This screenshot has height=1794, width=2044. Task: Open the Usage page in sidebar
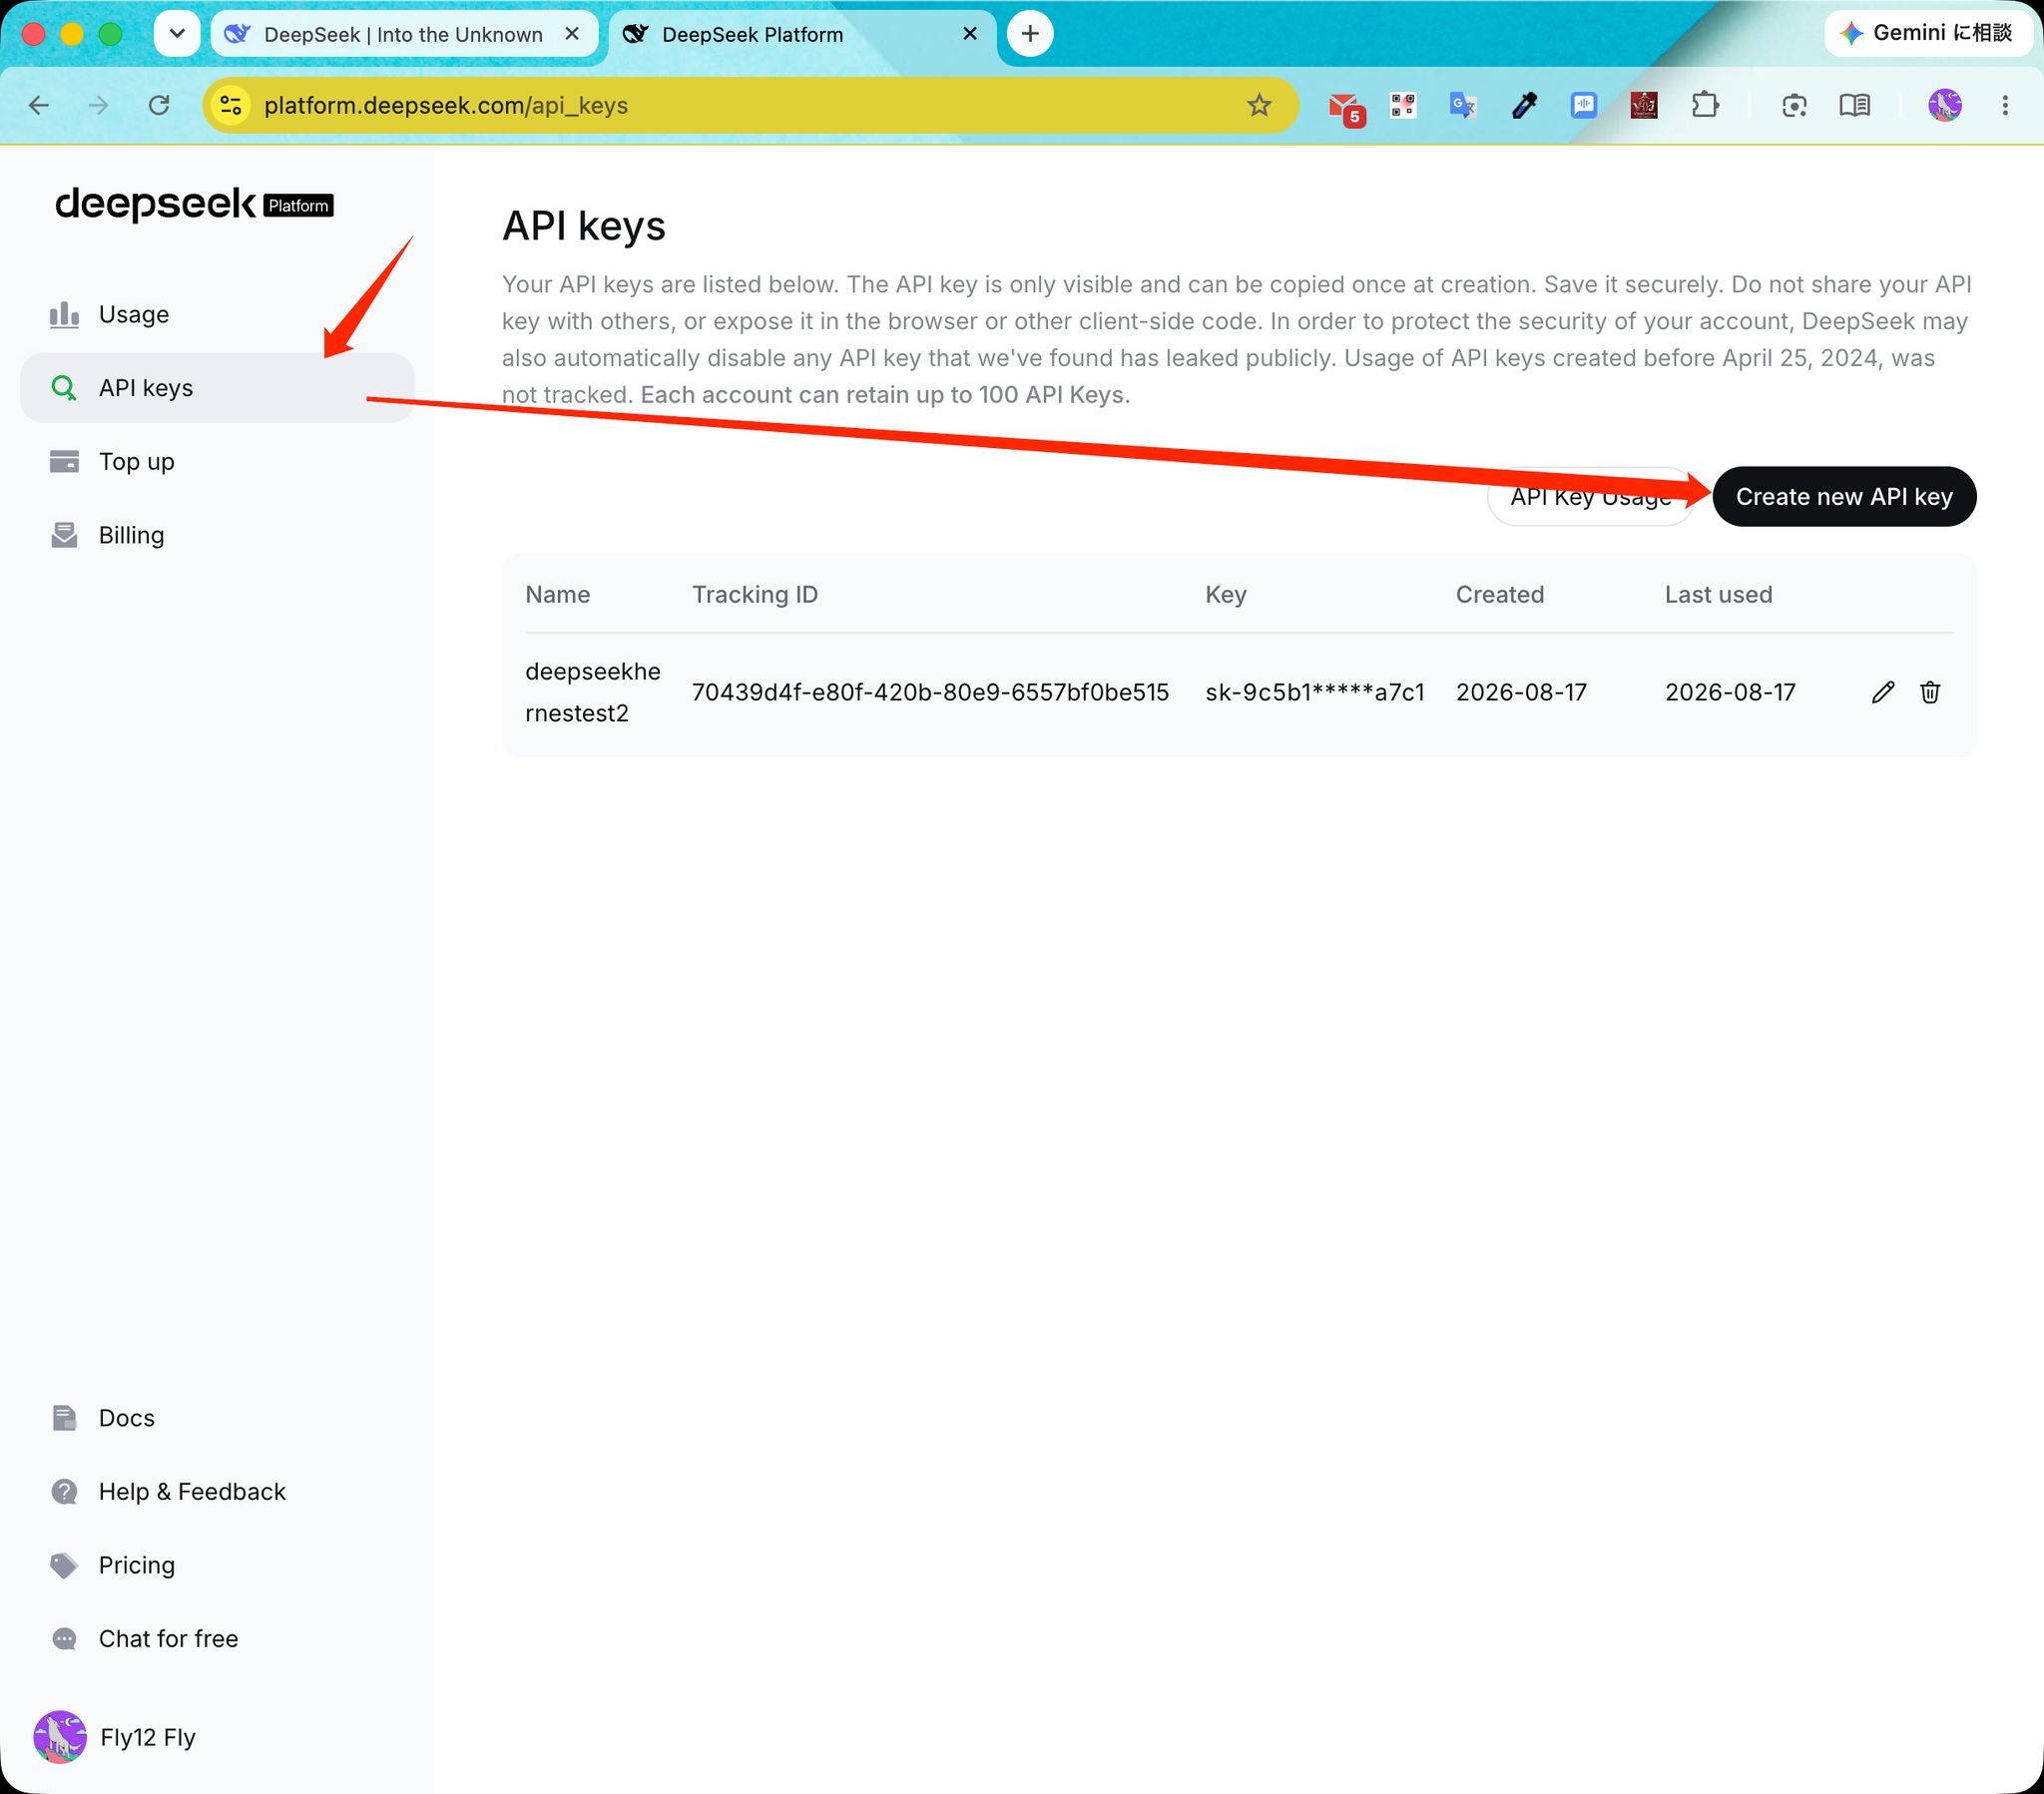click(x=217, y=314)
